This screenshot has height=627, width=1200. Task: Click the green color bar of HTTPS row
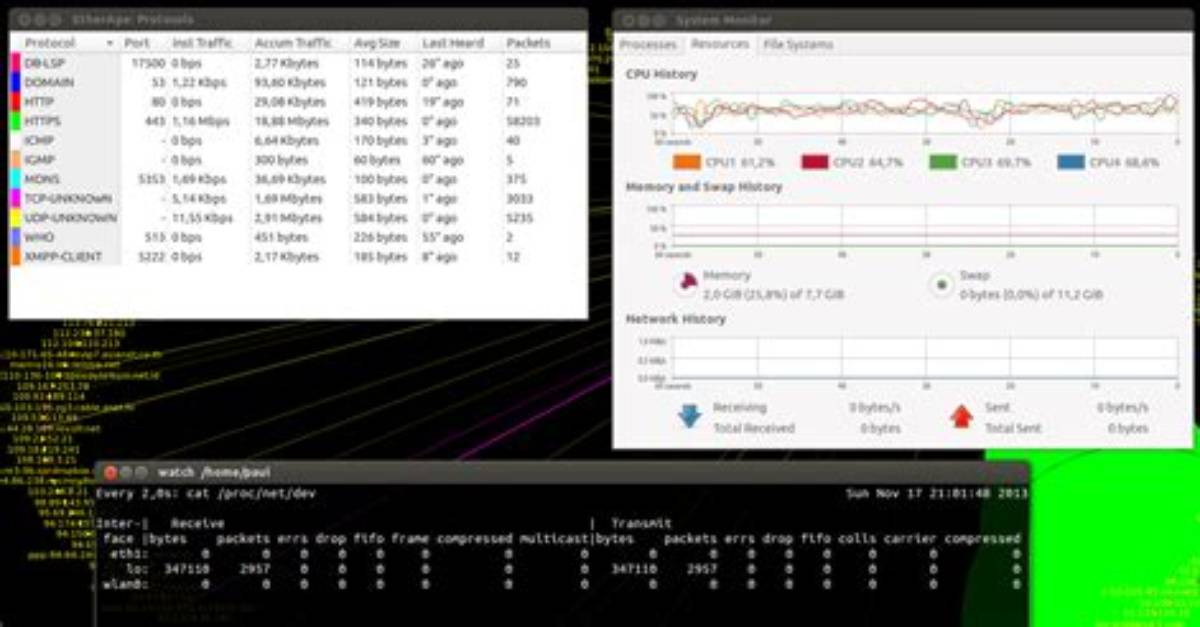pyautogui.click(x=15, y=121)
